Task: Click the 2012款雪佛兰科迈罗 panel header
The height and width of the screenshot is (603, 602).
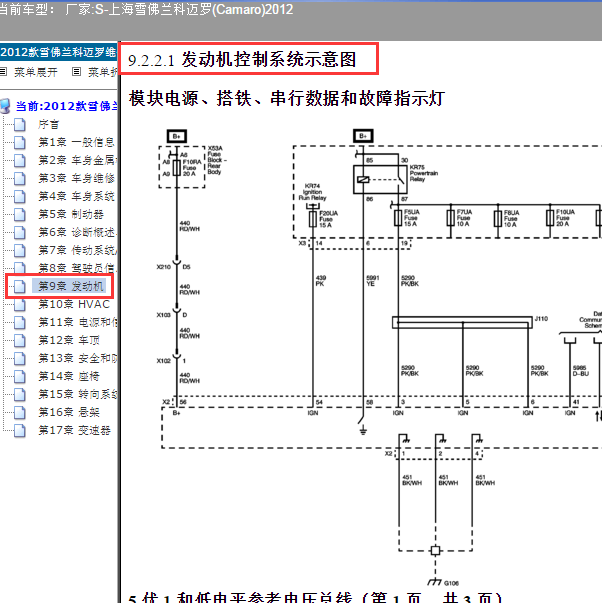Action: coord(58,52)
